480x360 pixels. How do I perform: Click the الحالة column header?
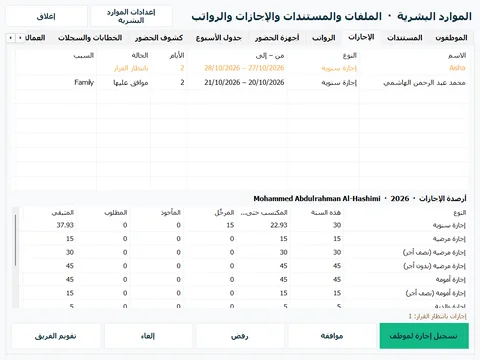pos(124,55)
